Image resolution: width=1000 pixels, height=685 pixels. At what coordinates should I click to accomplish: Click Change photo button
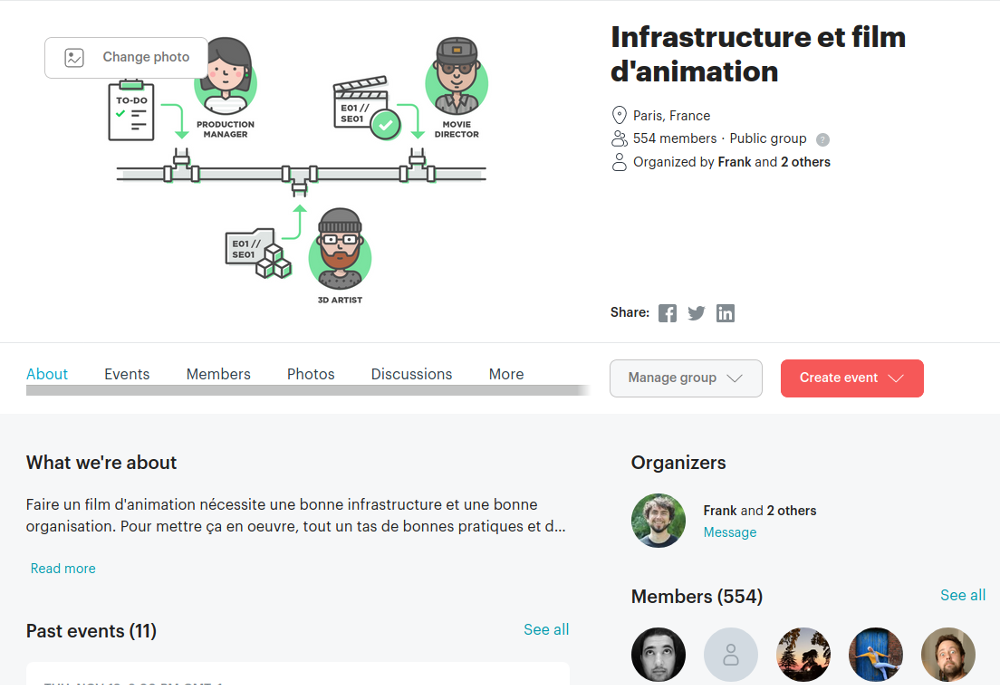(126, 58)
